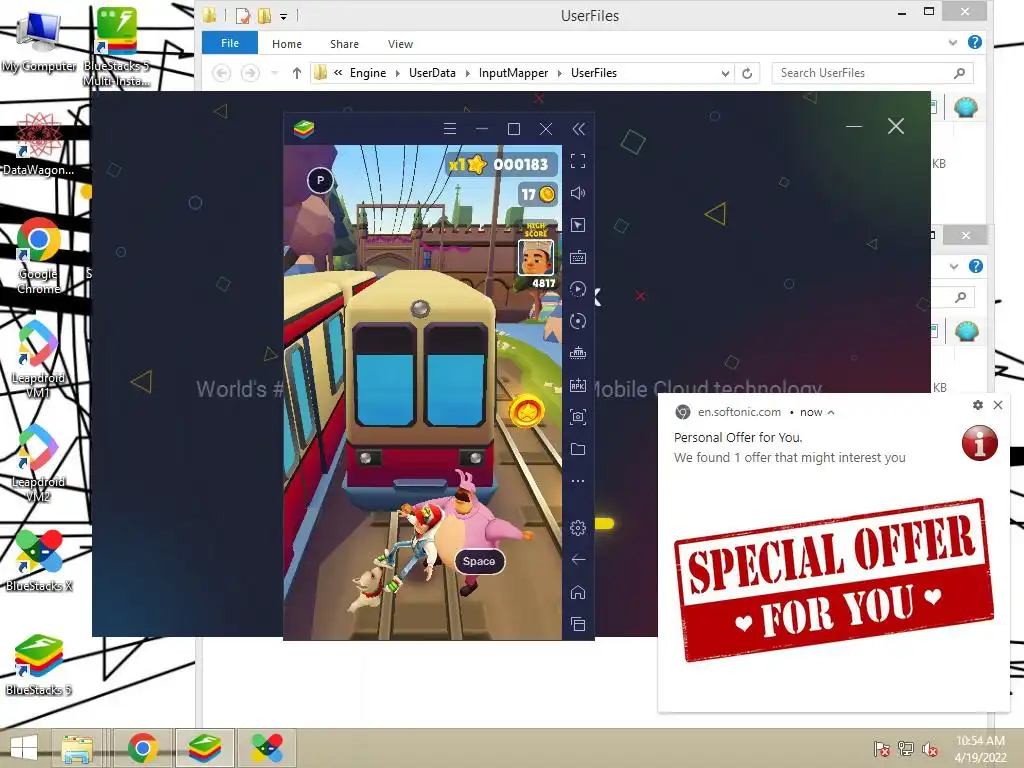Screen dimensions: 1024x768
Task: Click the en.softonic.com notification source
Action: 739,412
